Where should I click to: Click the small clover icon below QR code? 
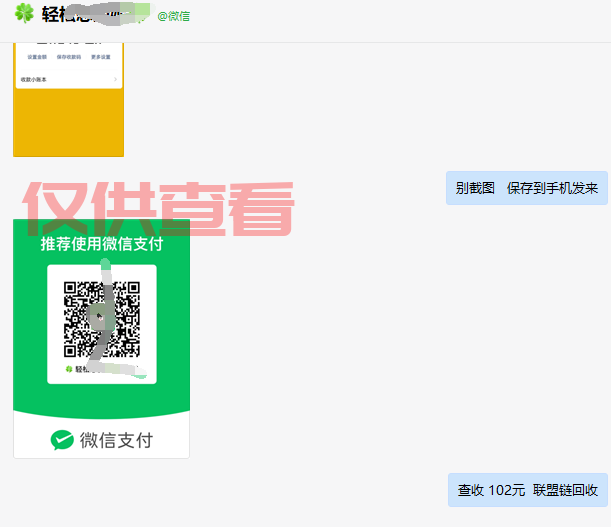[x=69, y=368]
